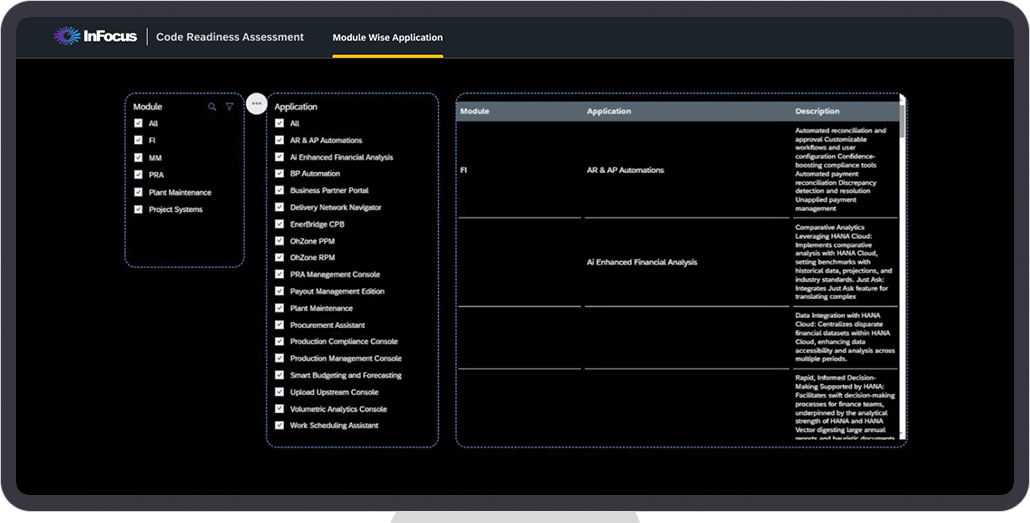Click the Module panel heading
Screen dimensions: 1030x523
tap(148, 106)
